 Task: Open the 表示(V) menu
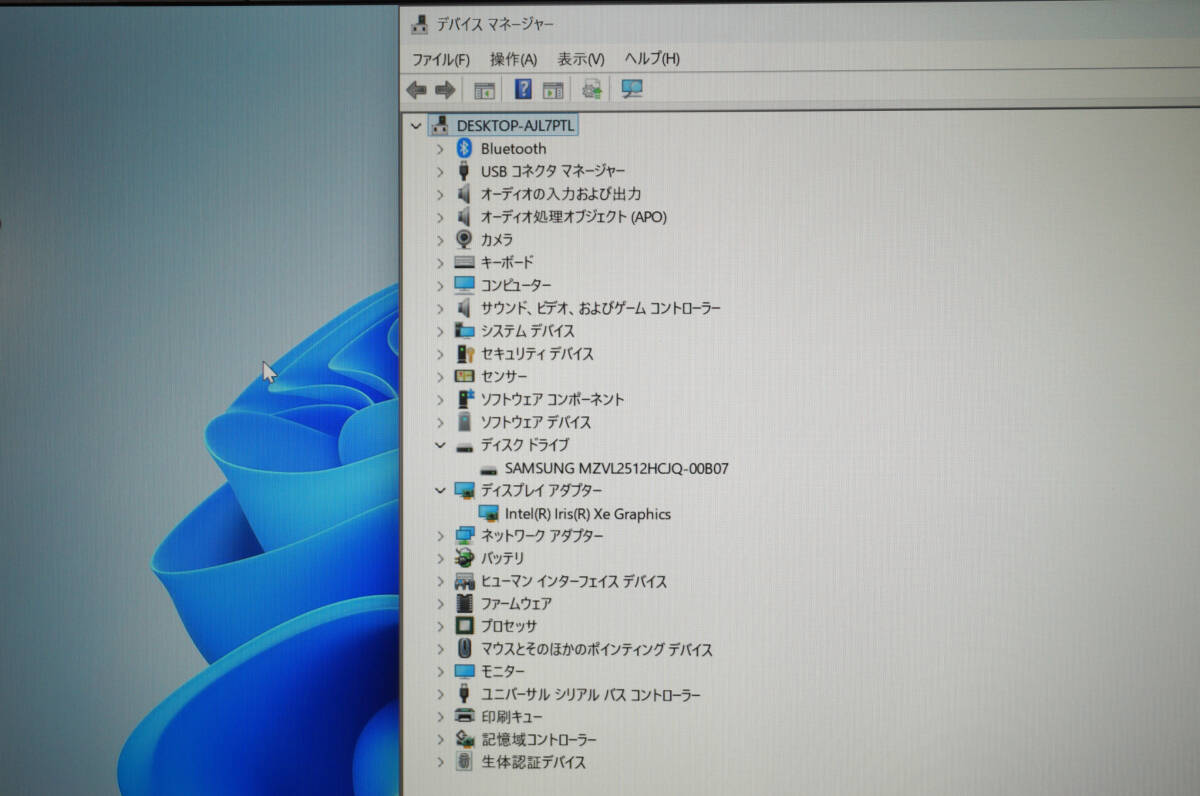click(x=581, y=59)
